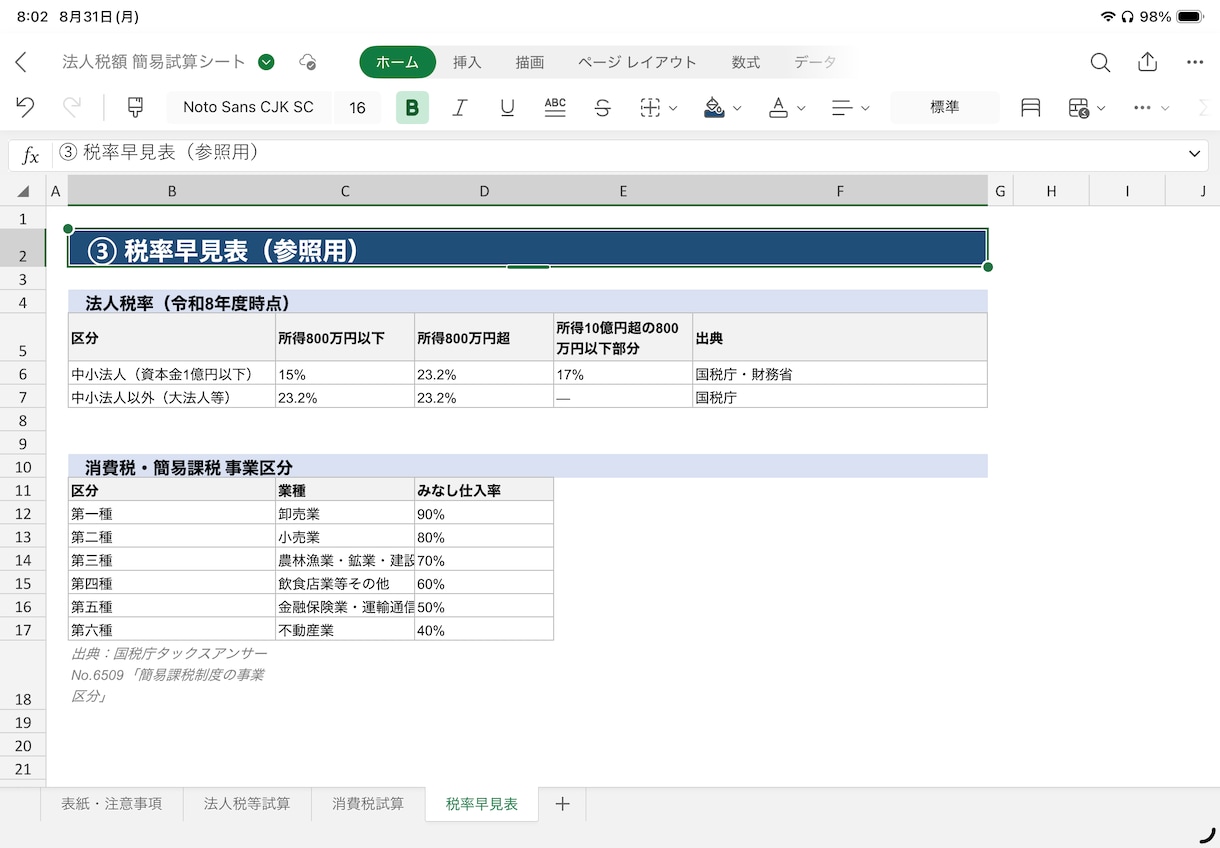
Task: Click the text alignment icon
Action: click(x=842, y=108)
